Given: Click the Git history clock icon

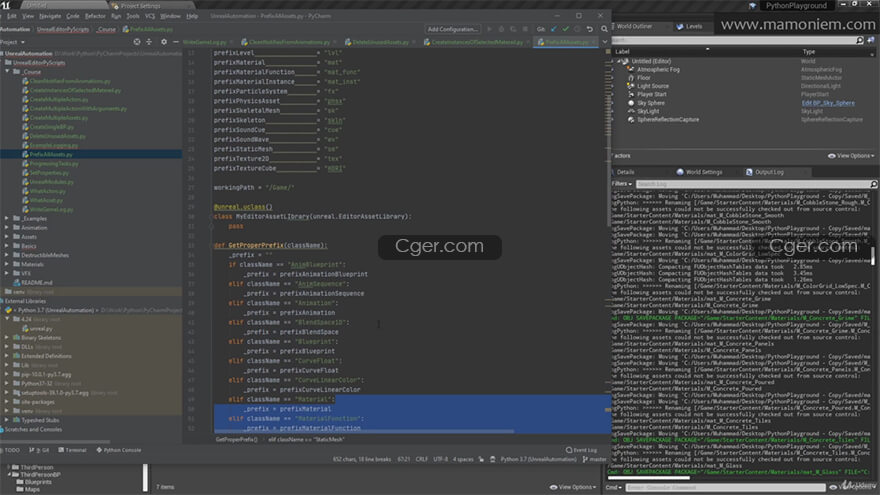Looking at the screenshot, I should tap(578, 29).
